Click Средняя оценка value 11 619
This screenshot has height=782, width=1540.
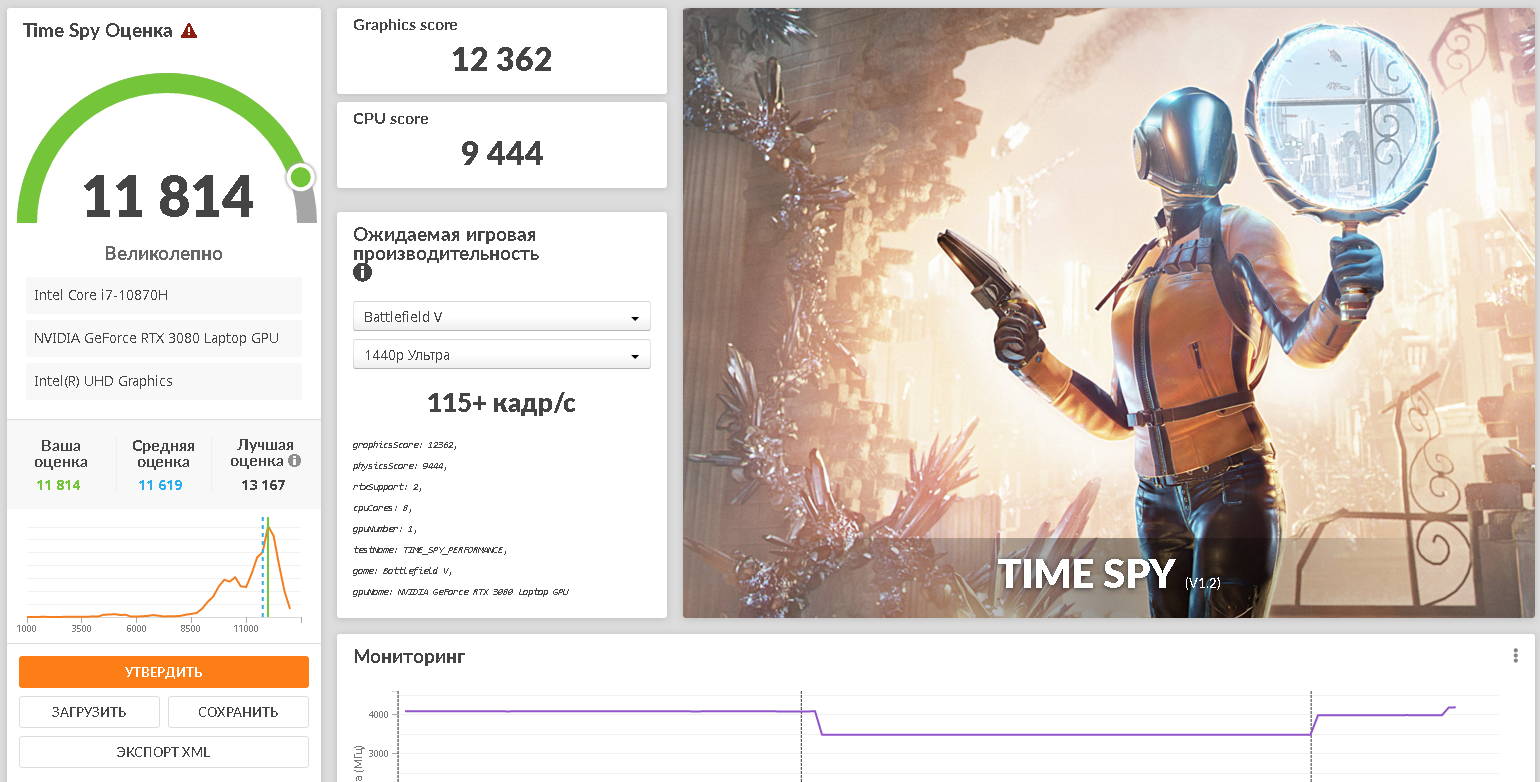coord(160,485)
